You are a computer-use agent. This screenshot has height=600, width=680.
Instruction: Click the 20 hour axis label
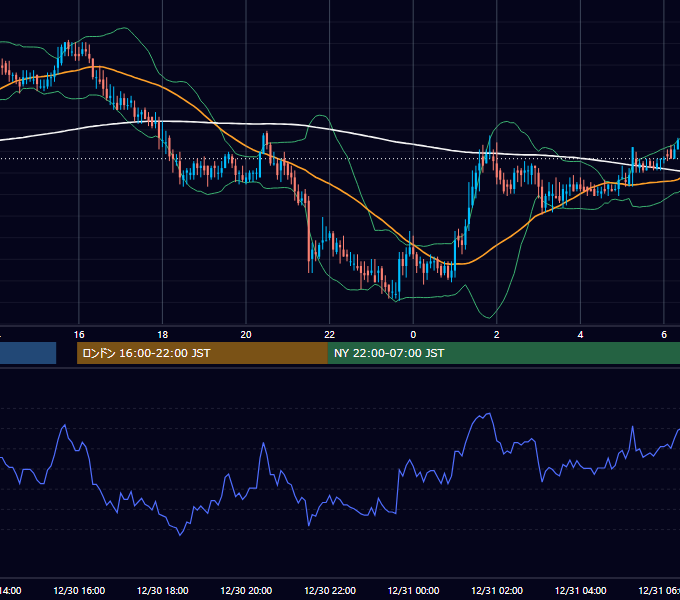point(246,335)
